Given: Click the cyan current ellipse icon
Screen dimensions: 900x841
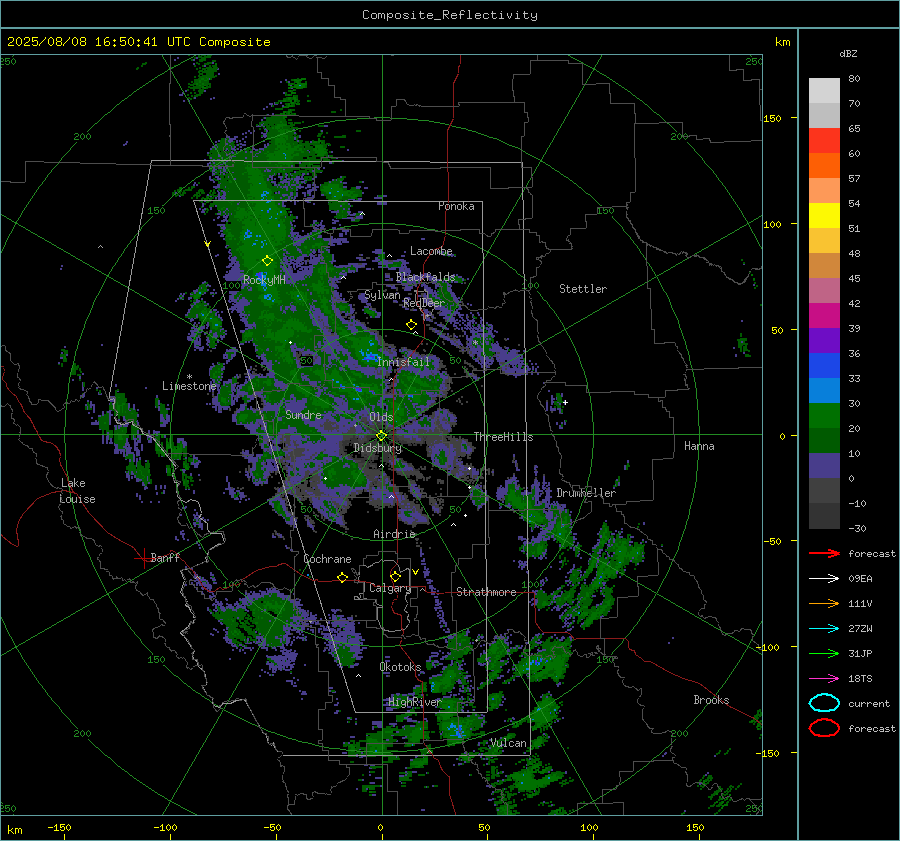Looking at the screenshot, I should click(824, 703).
